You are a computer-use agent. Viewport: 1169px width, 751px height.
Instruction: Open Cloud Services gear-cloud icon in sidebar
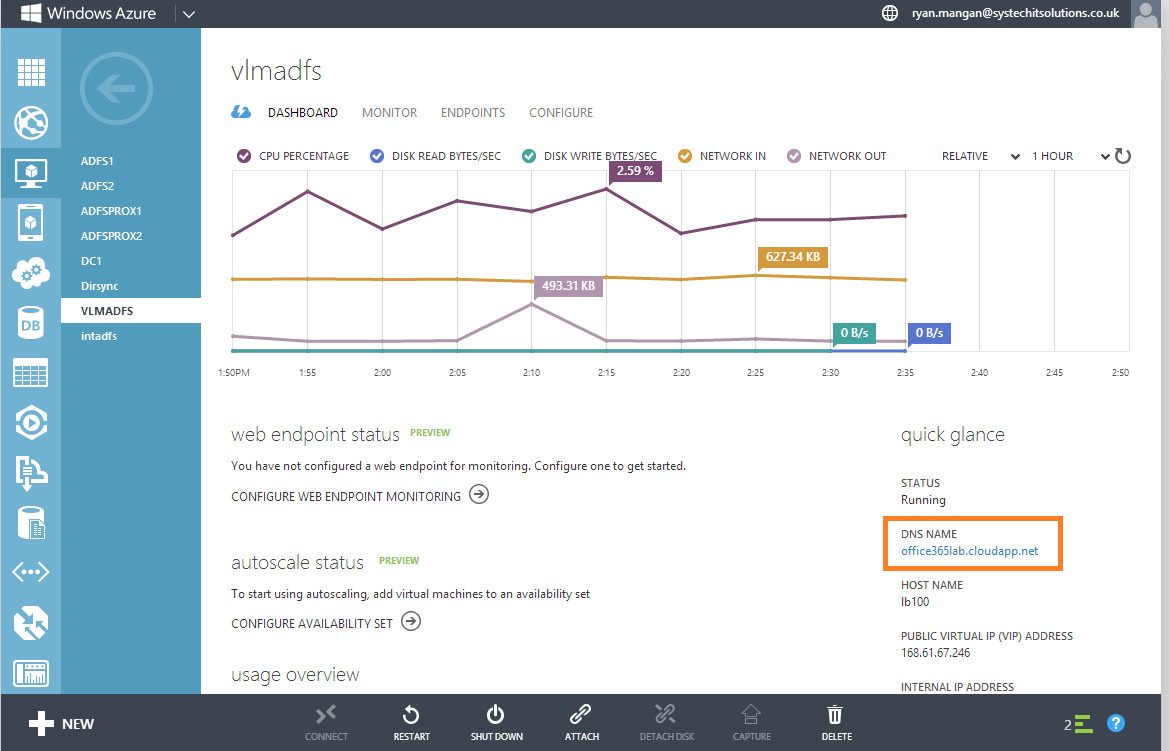(x=31, y=273)
